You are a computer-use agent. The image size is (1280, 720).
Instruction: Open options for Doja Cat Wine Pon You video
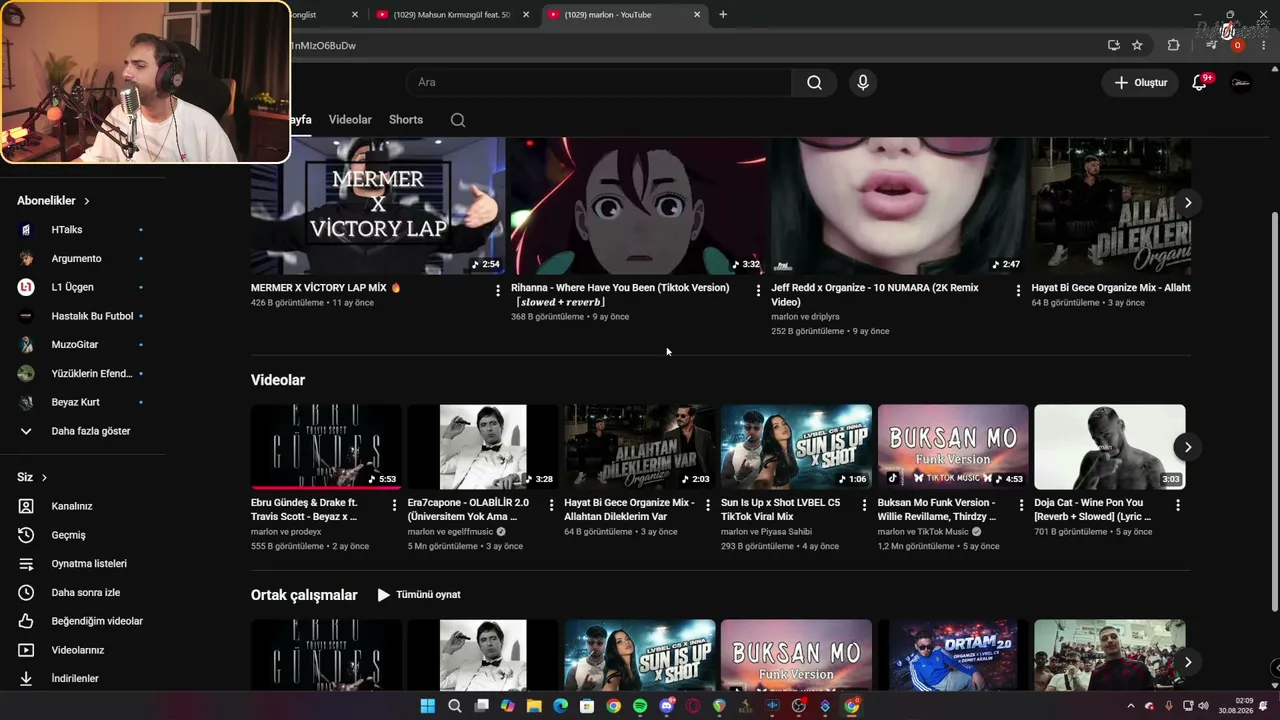tap(1178, 505)
